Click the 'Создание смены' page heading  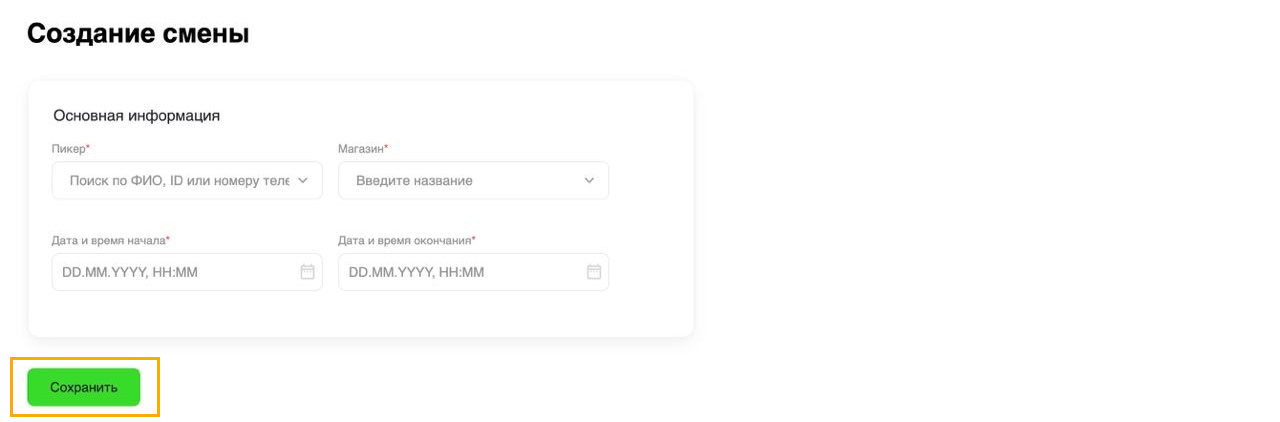click(138, 34)
